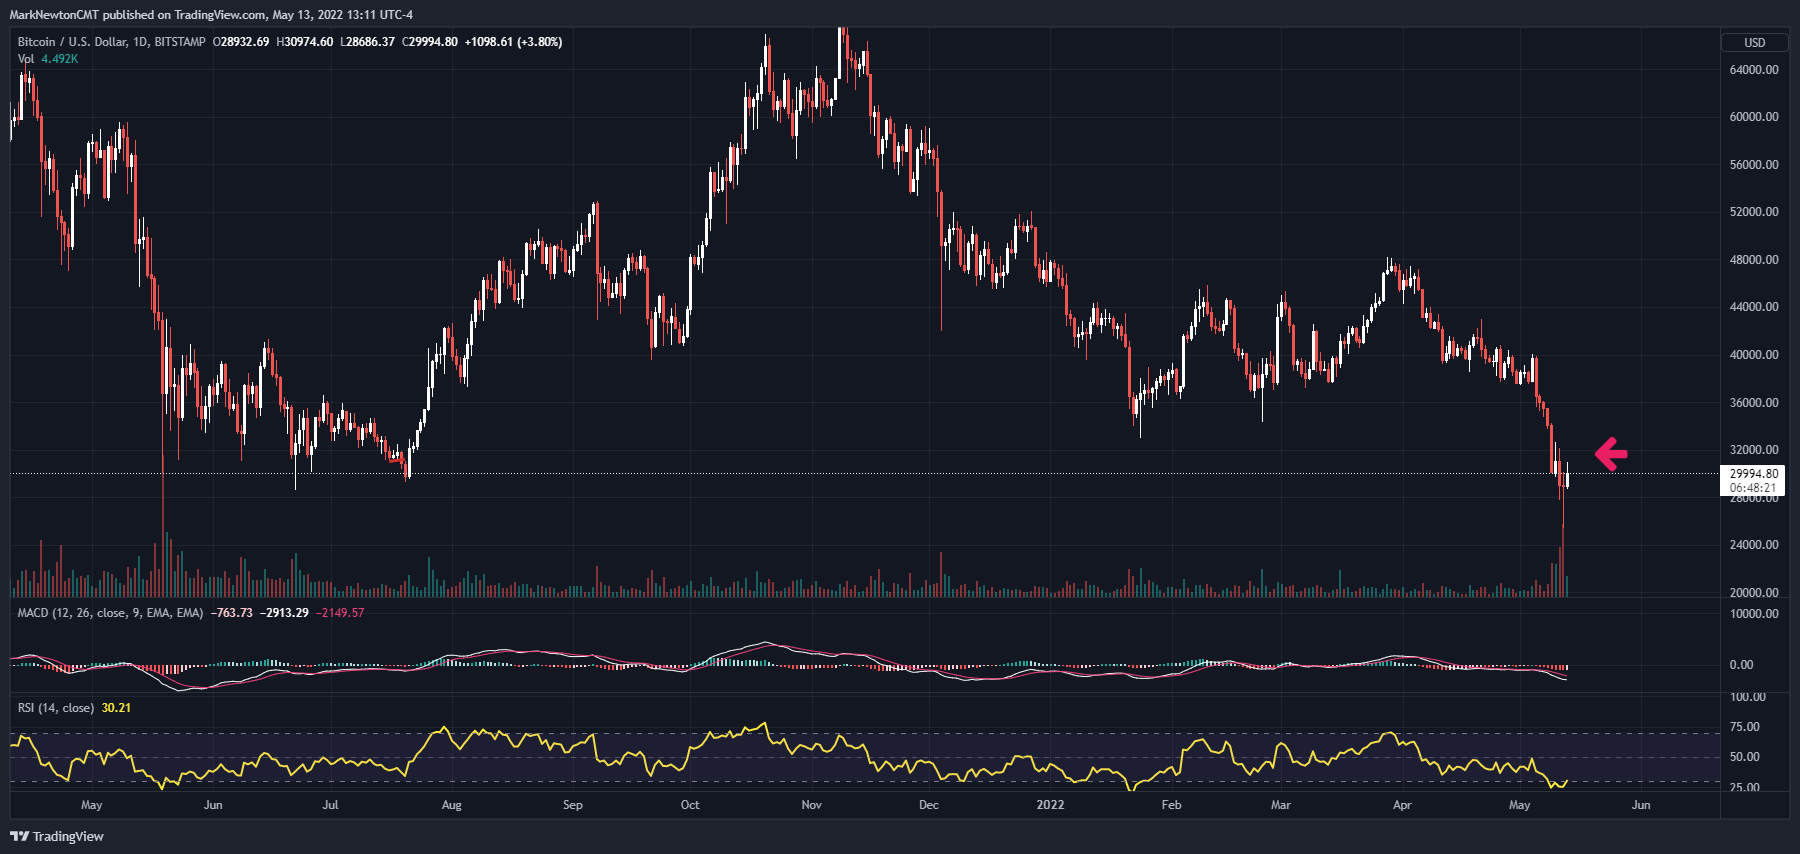Viewport: 1800px width, 854px height.
Task: Click the 10000.00 MACD axis label
Action: point(1754,614)
